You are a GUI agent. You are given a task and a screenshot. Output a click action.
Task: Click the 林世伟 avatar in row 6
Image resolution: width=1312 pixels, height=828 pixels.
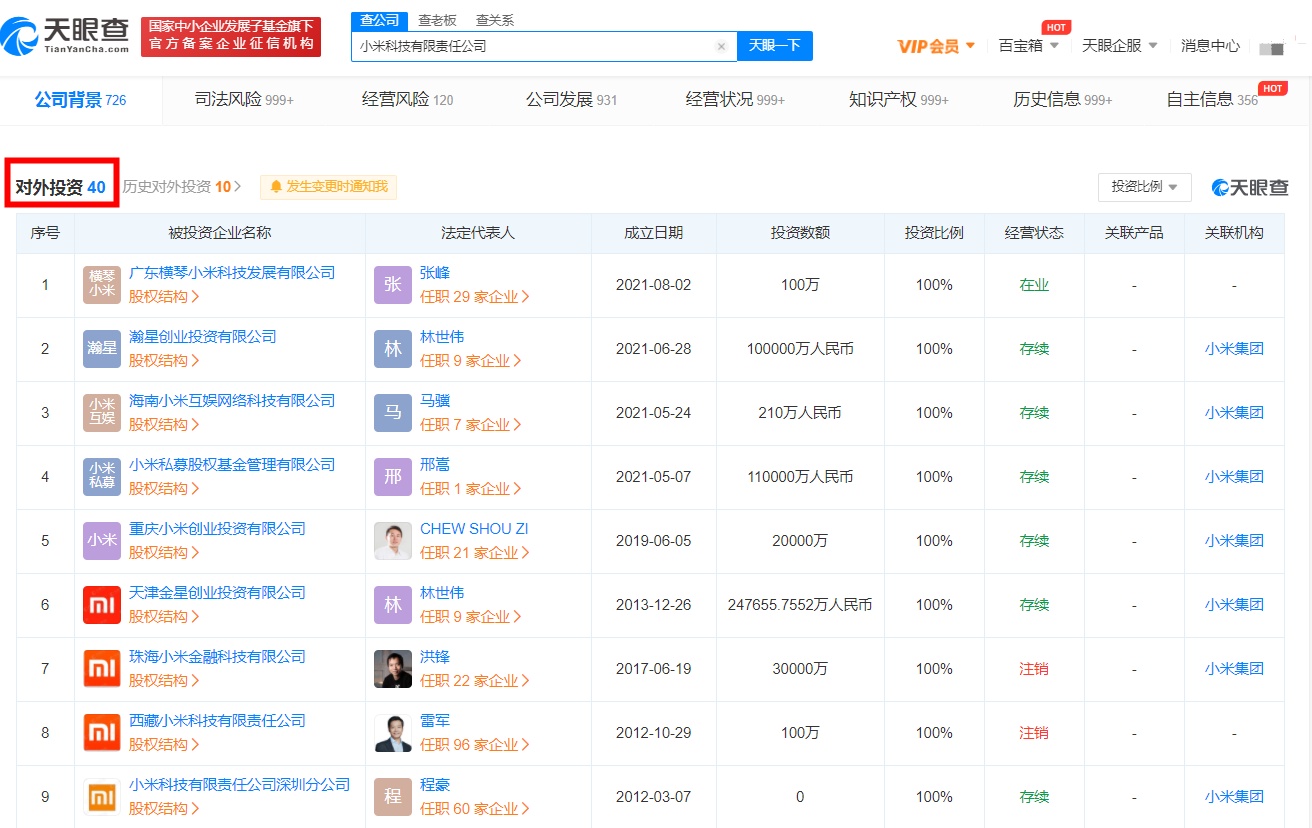pyautogui.click(x=393, y=605)
